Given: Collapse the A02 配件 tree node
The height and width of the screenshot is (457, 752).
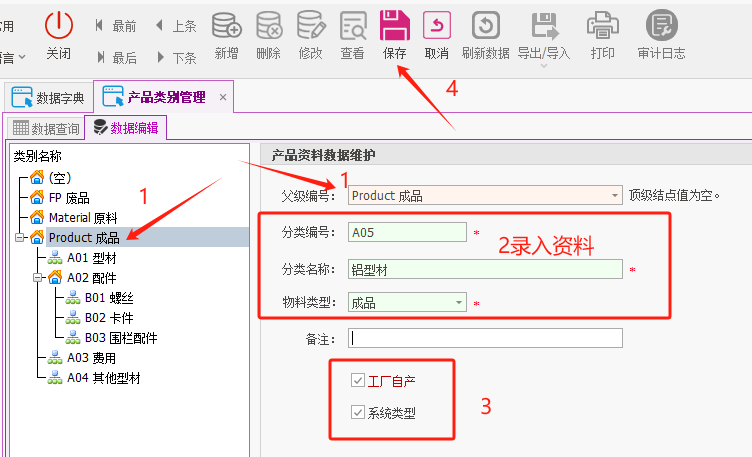Looking at the screenshot, I should click(x=37, y=278).
